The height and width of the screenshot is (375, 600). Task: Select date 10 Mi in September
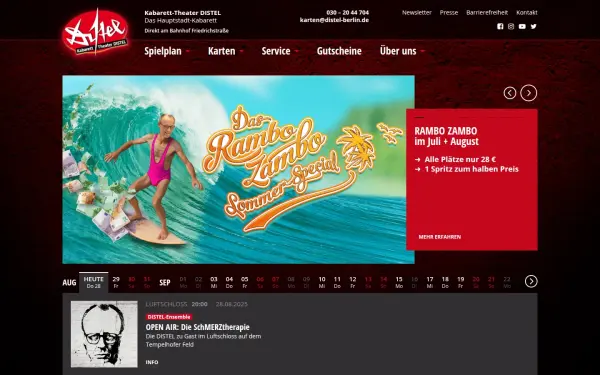(x=322, y=282)
